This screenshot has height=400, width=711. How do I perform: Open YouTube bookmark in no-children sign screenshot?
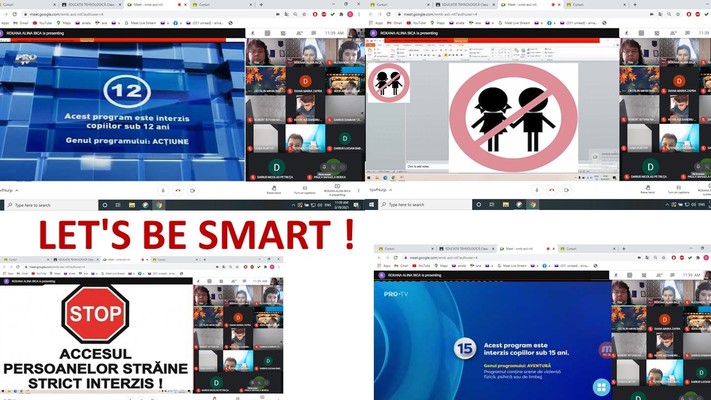(416, 23)
